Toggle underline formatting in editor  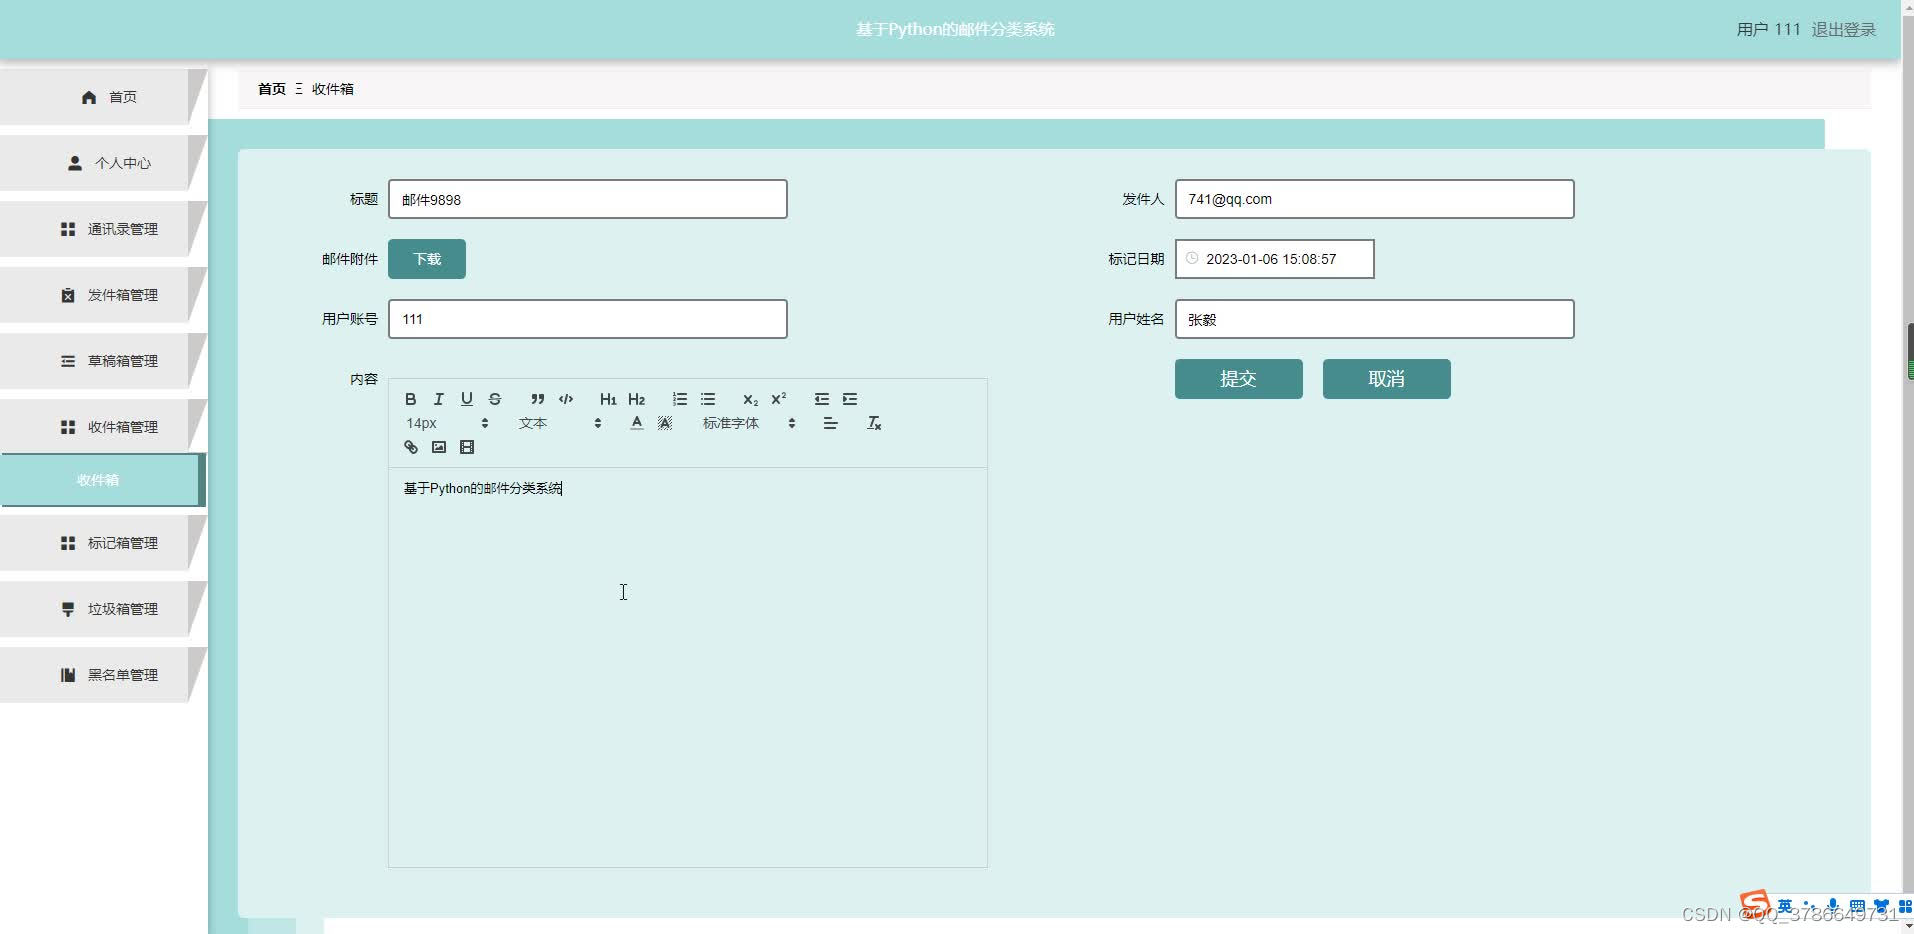[466, 399]
